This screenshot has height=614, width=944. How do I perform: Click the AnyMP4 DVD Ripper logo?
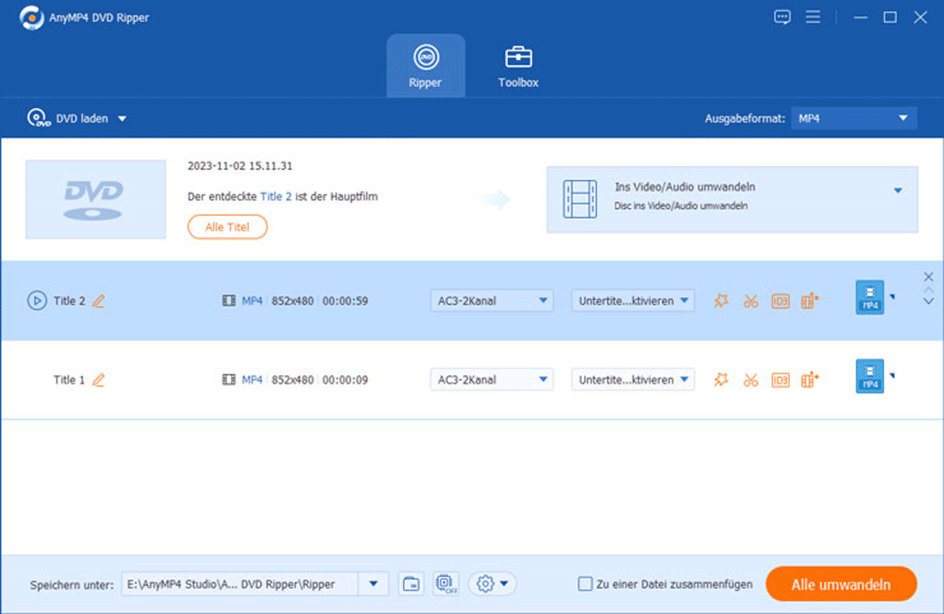point(31,17)
